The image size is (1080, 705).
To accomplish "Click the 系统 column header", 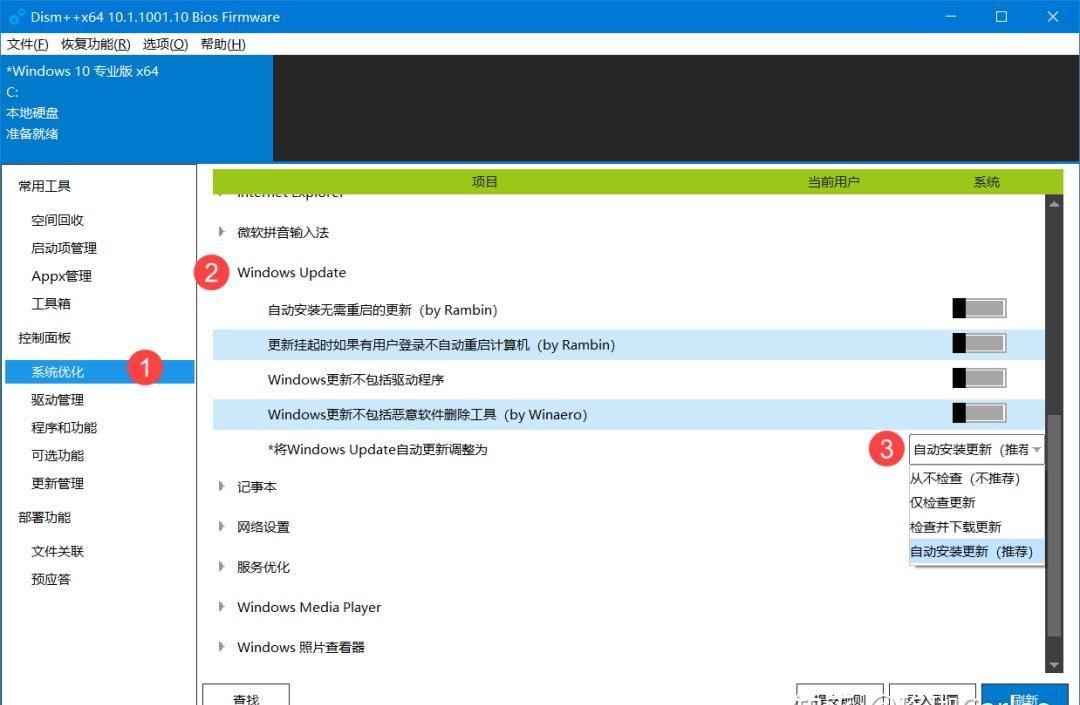I will [x=986, y=182].
